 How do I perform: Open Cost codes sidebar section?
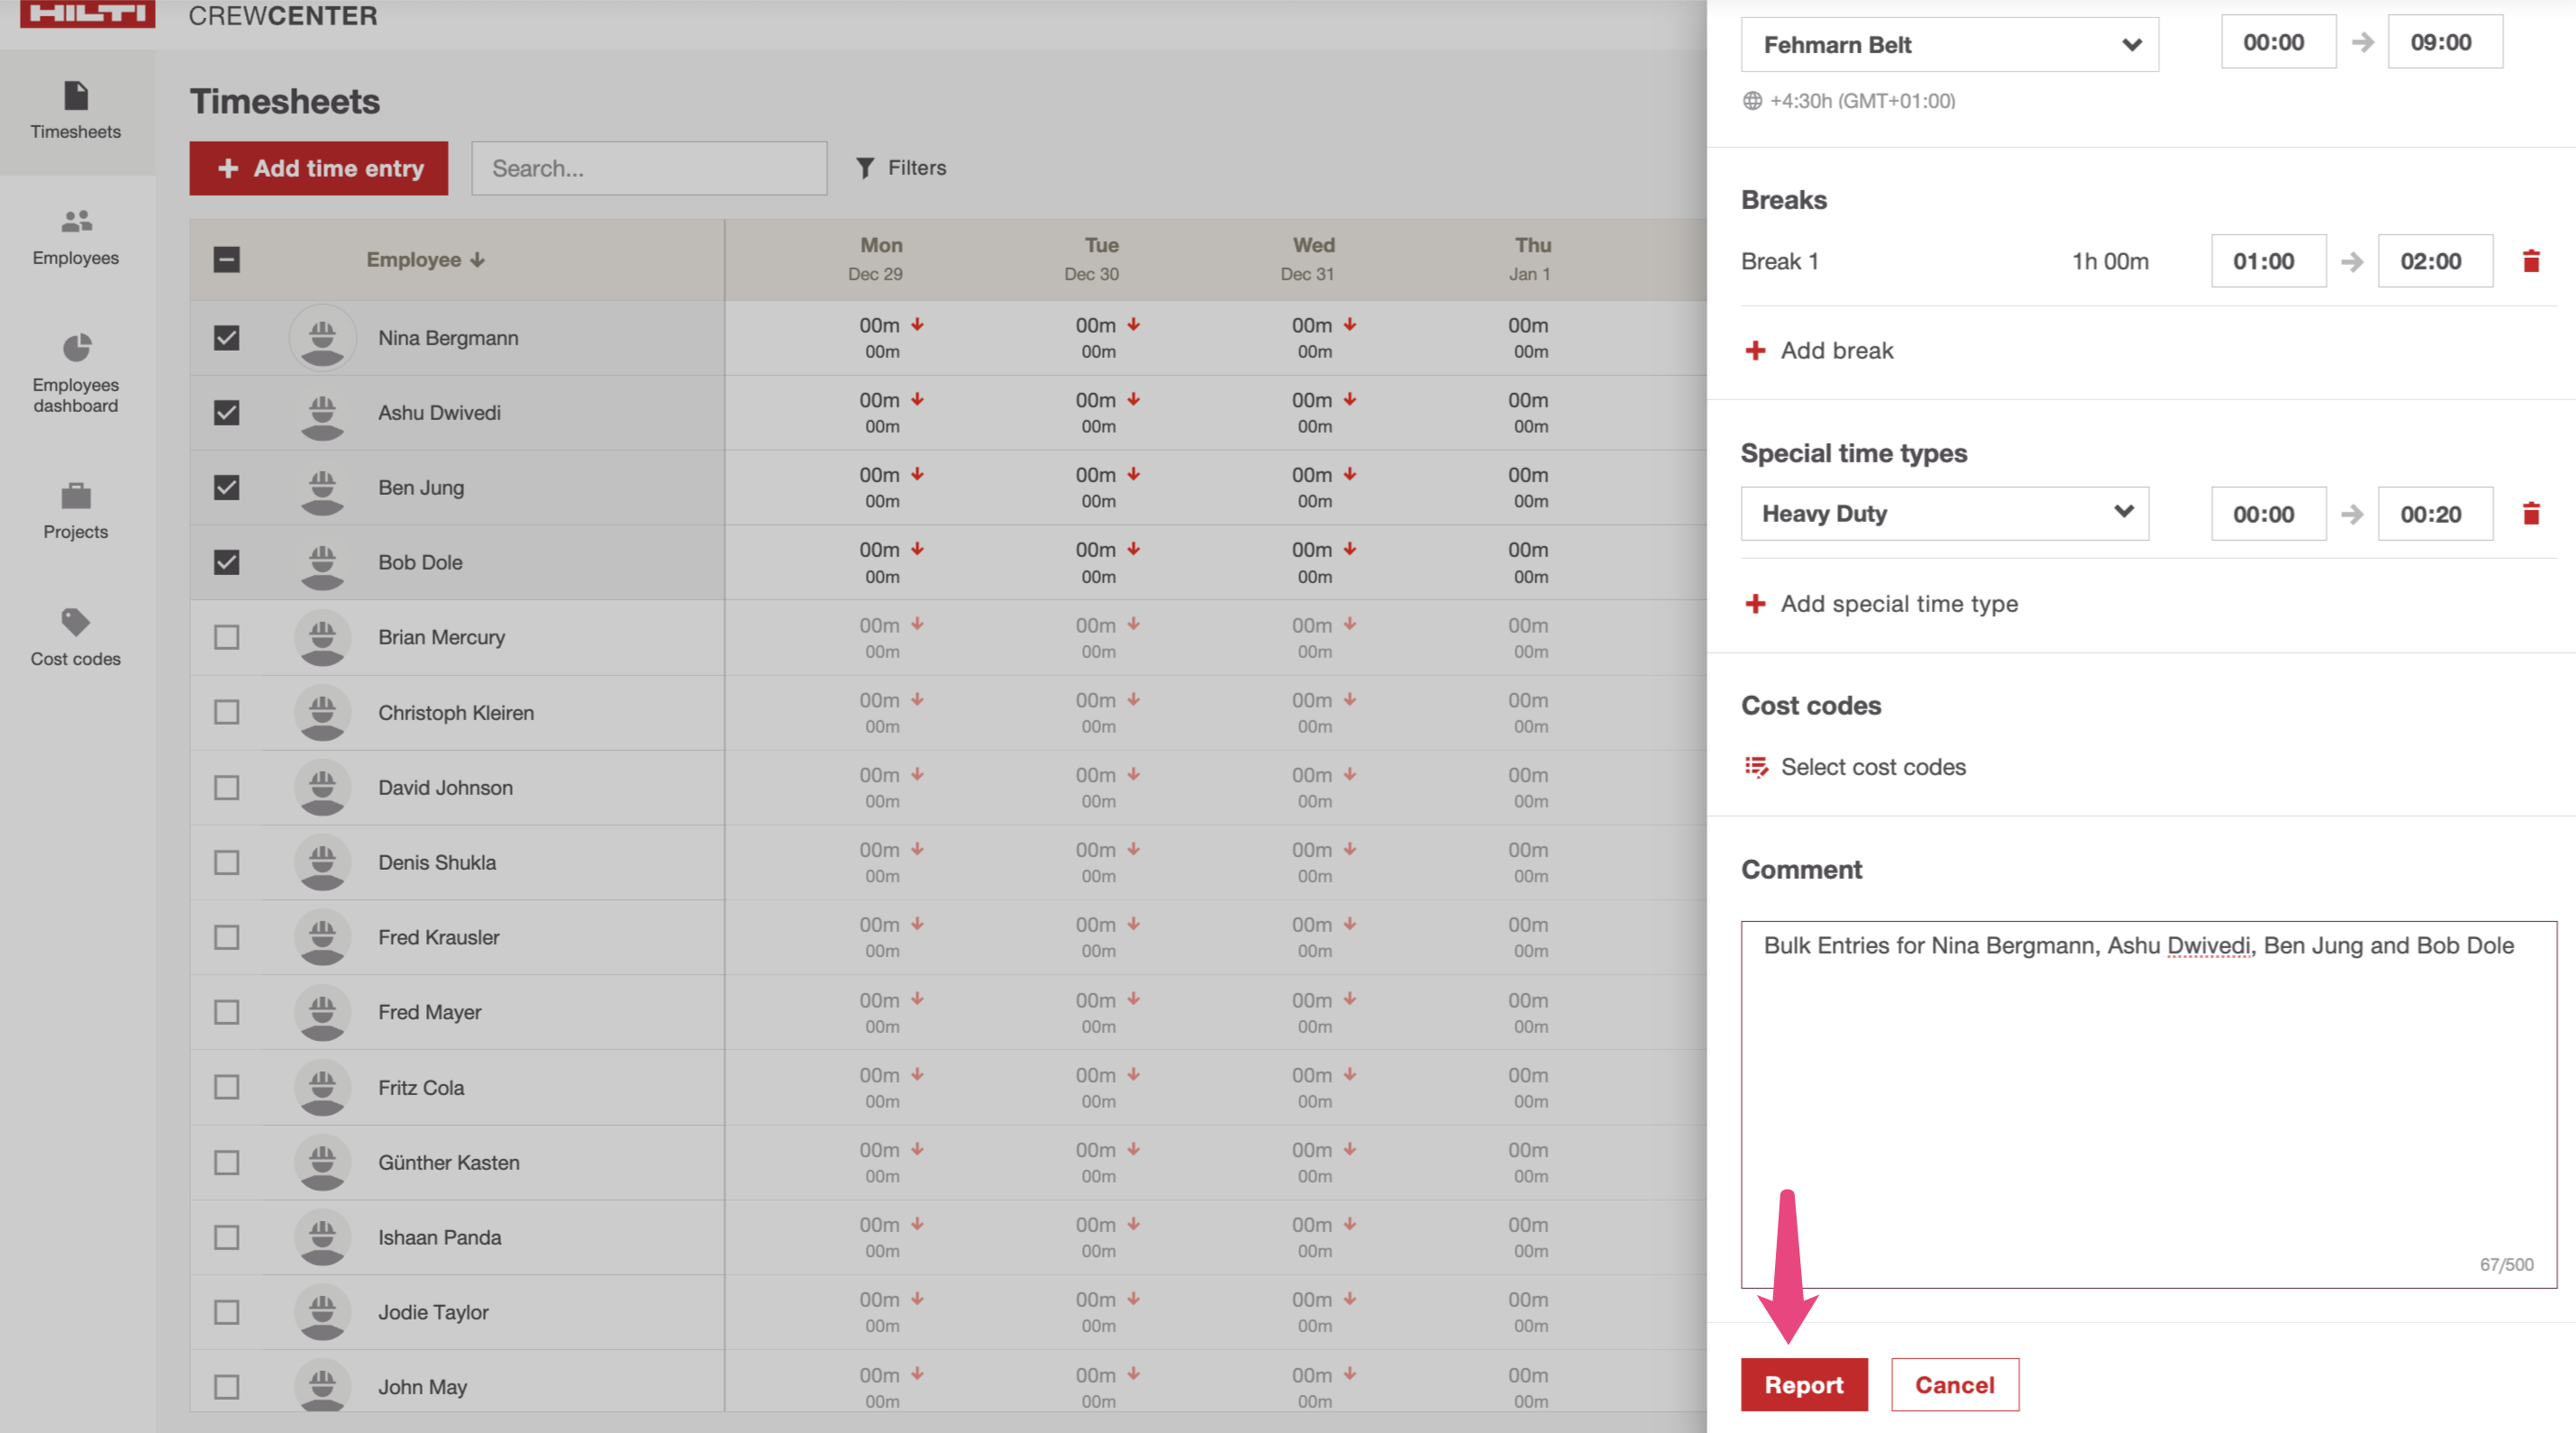[76, 637]
